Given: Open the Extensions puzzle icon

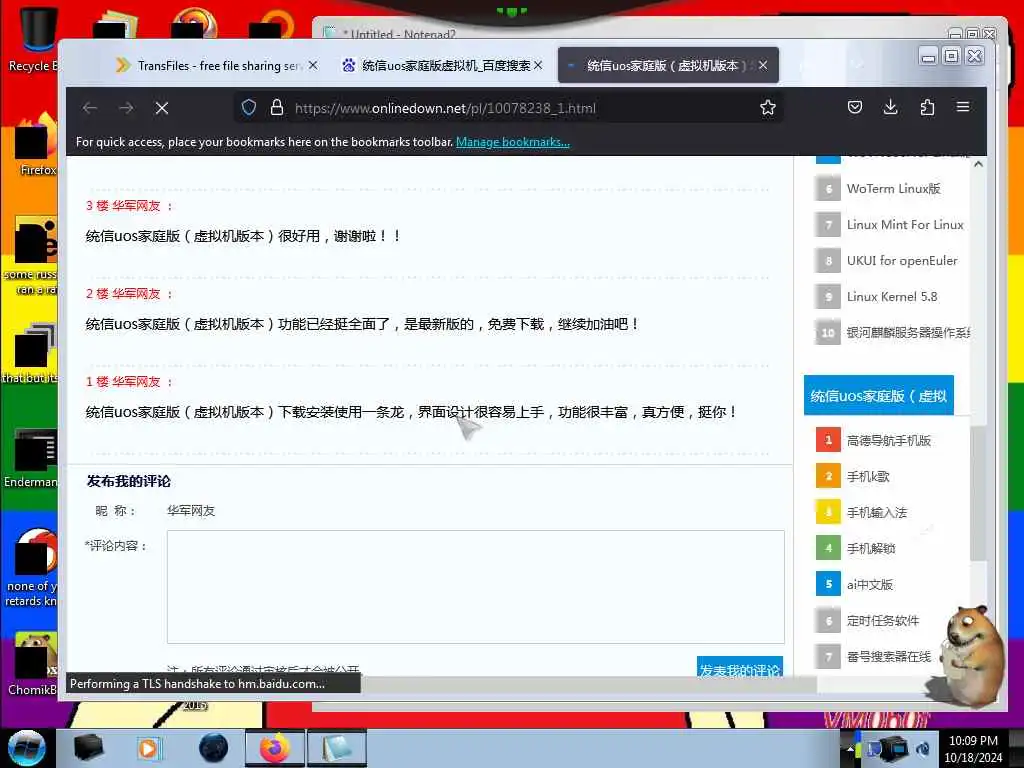Looking at the screenshot, I should (x=927, y=107).
